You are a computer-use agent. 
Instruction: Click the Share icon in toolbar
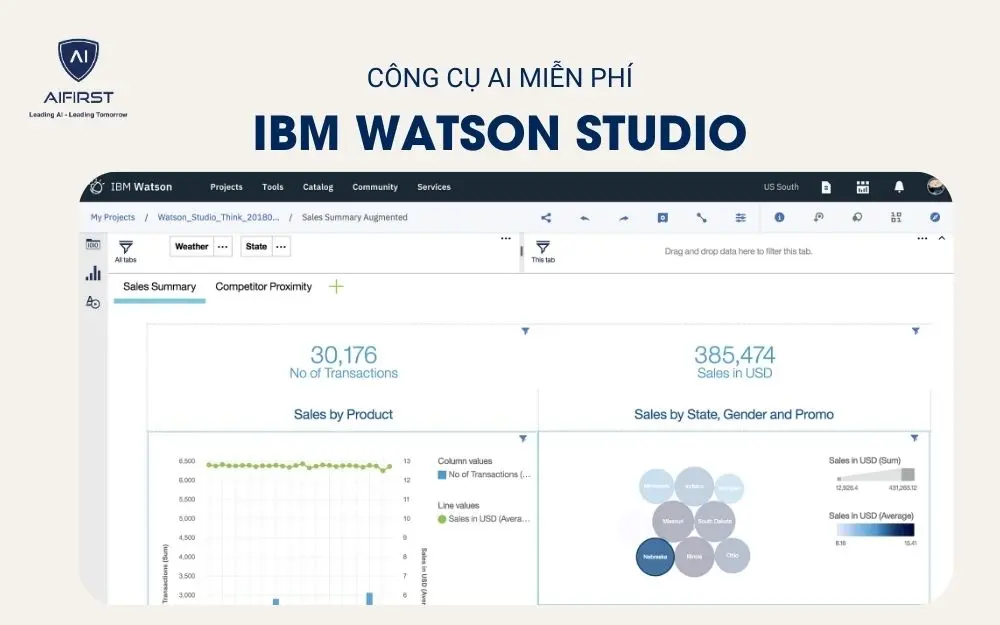click(x=546, y=217)
